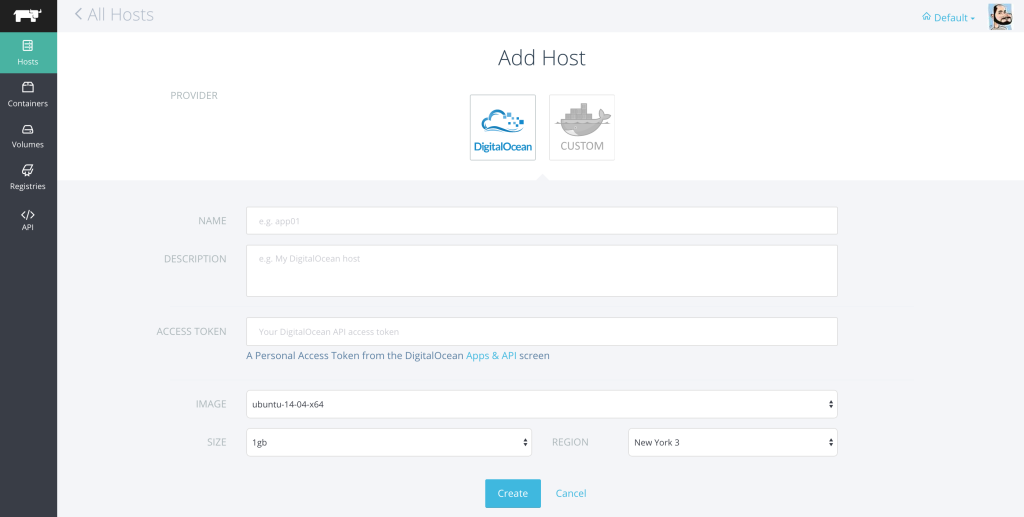Expand the Default environment dropdown
This screenshot has height=517, width=1024.
948,17
